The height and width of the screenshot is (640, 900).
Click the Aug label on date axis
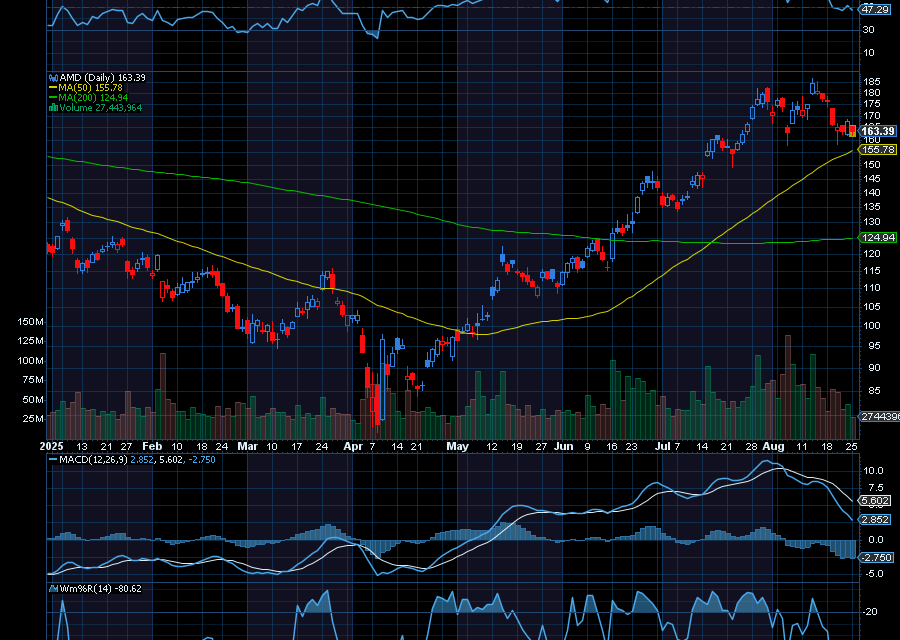774,446
